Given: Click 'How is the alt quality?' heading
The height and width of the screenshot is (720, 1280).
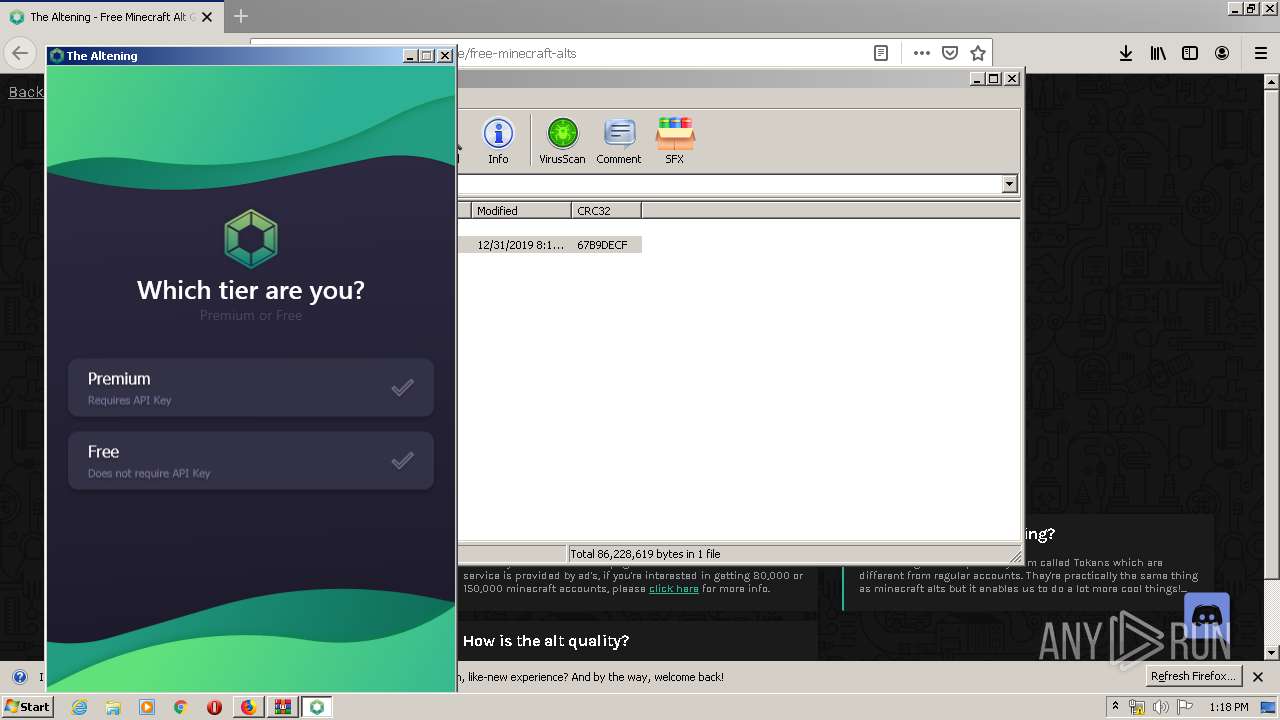Looking at the screenshot, I should pos(546,641).
